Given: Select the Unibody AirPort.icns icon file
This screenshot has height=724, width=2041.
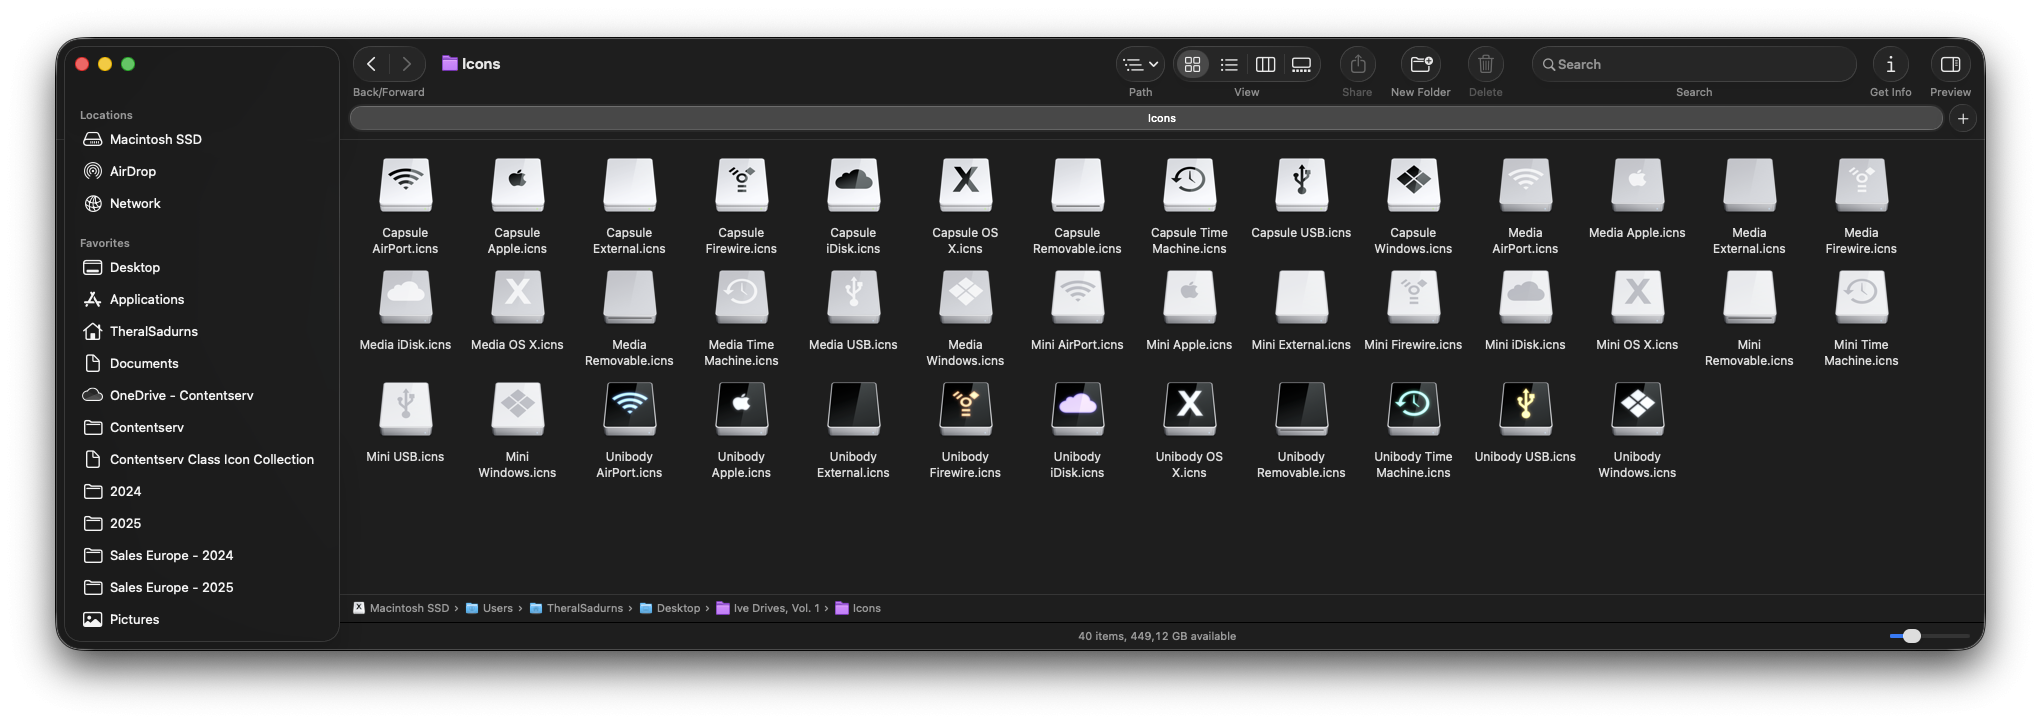Looking at the screenshot, I should [x=629, y=410].
